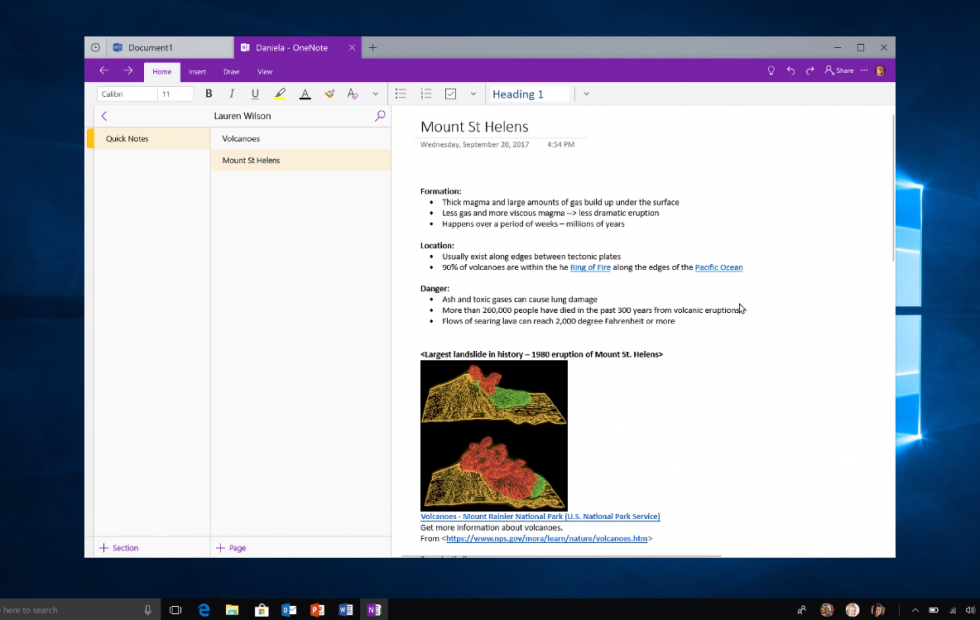This screenshot has height=620, width=980.
Task: Go forward with the ribbon forward arrow
Action: pos(128,71)
